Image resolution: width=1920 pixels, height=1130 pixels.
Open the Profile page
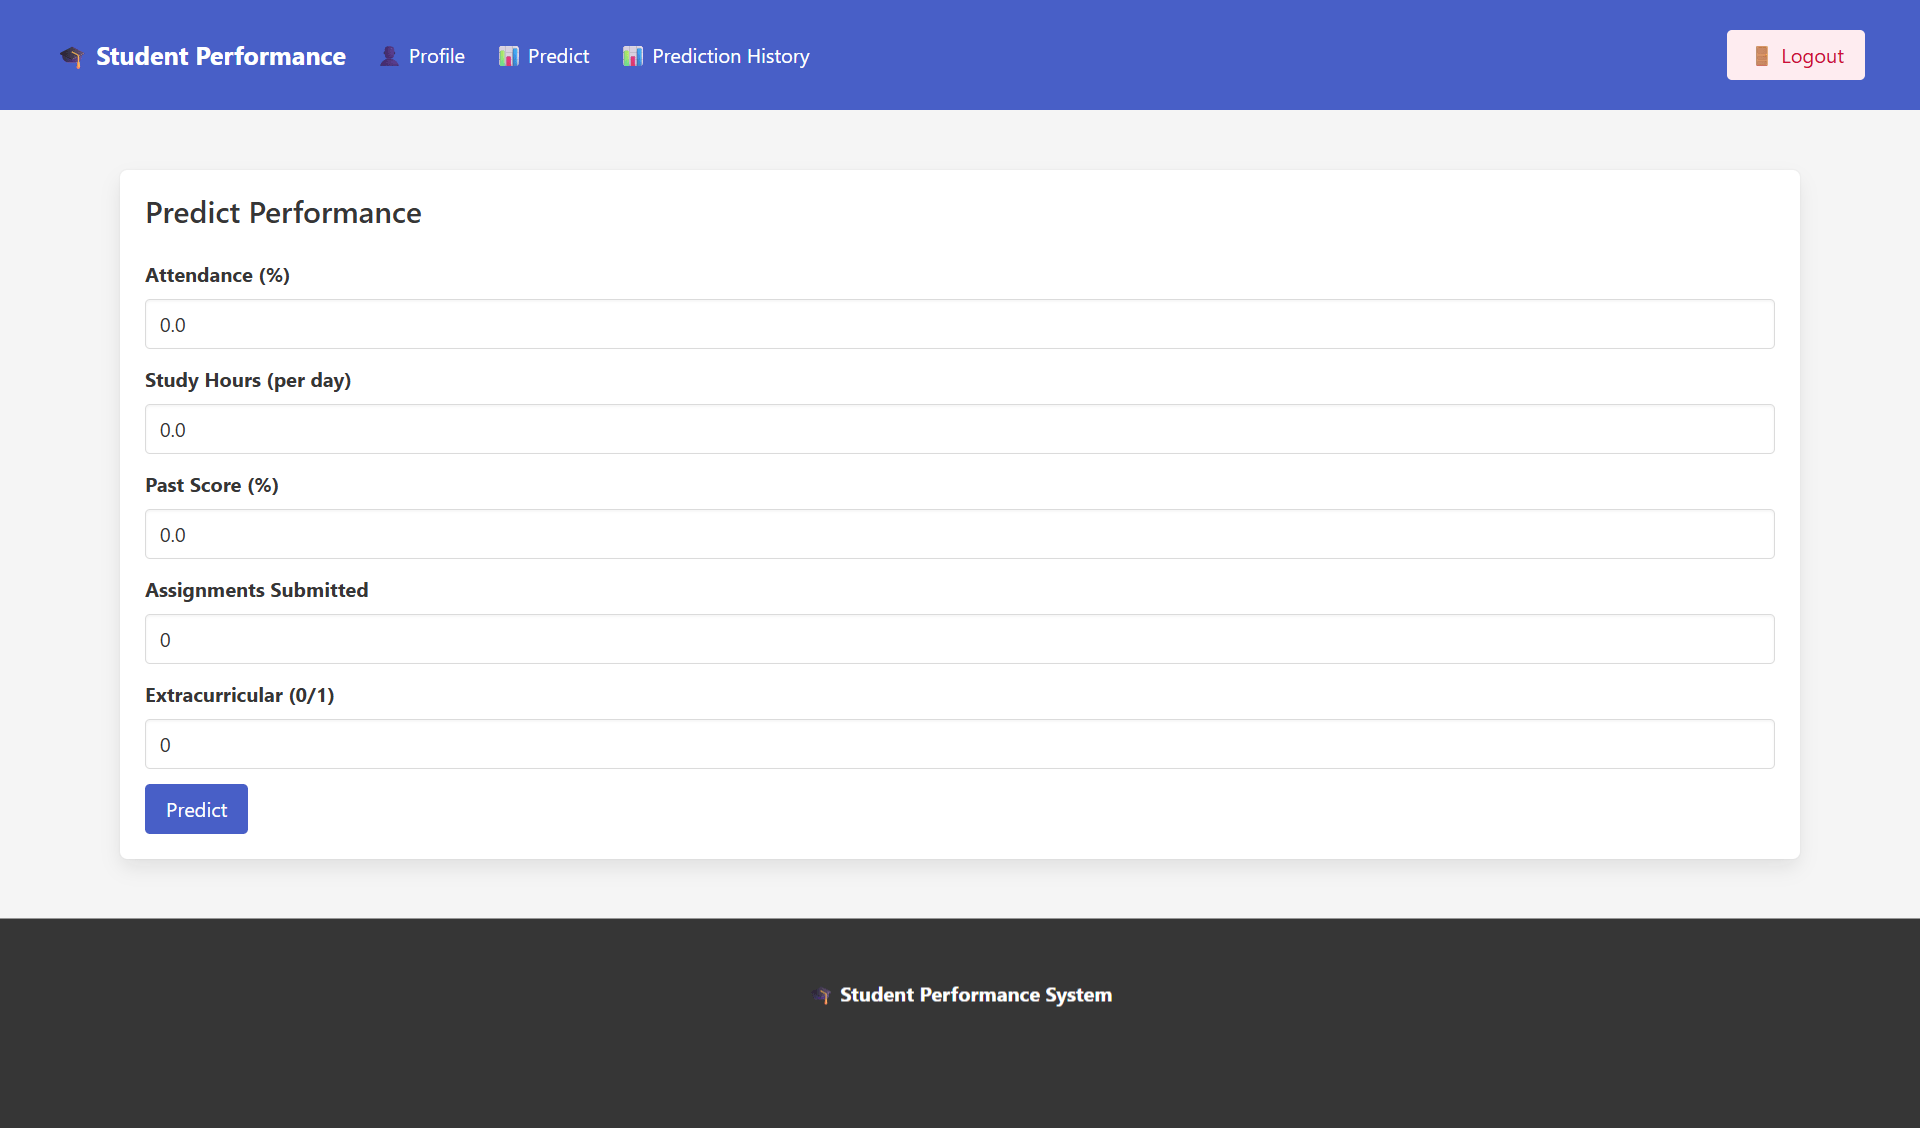pyautogui.click(x=435, y=56)
